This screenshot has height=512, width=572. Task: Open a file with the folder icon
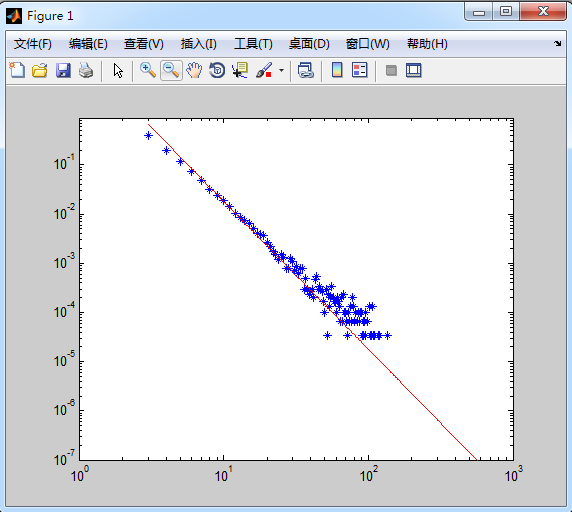40,70
